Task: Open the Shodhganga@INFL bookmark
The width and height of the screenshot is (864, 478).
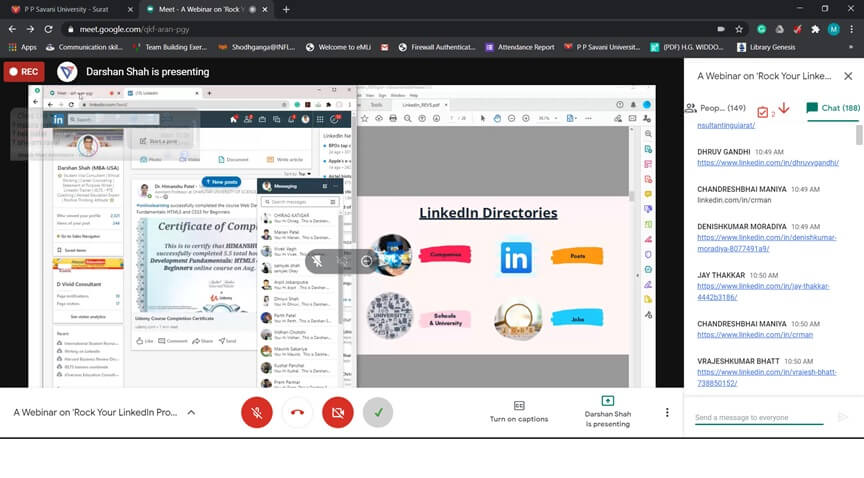Action: point(257,47)
